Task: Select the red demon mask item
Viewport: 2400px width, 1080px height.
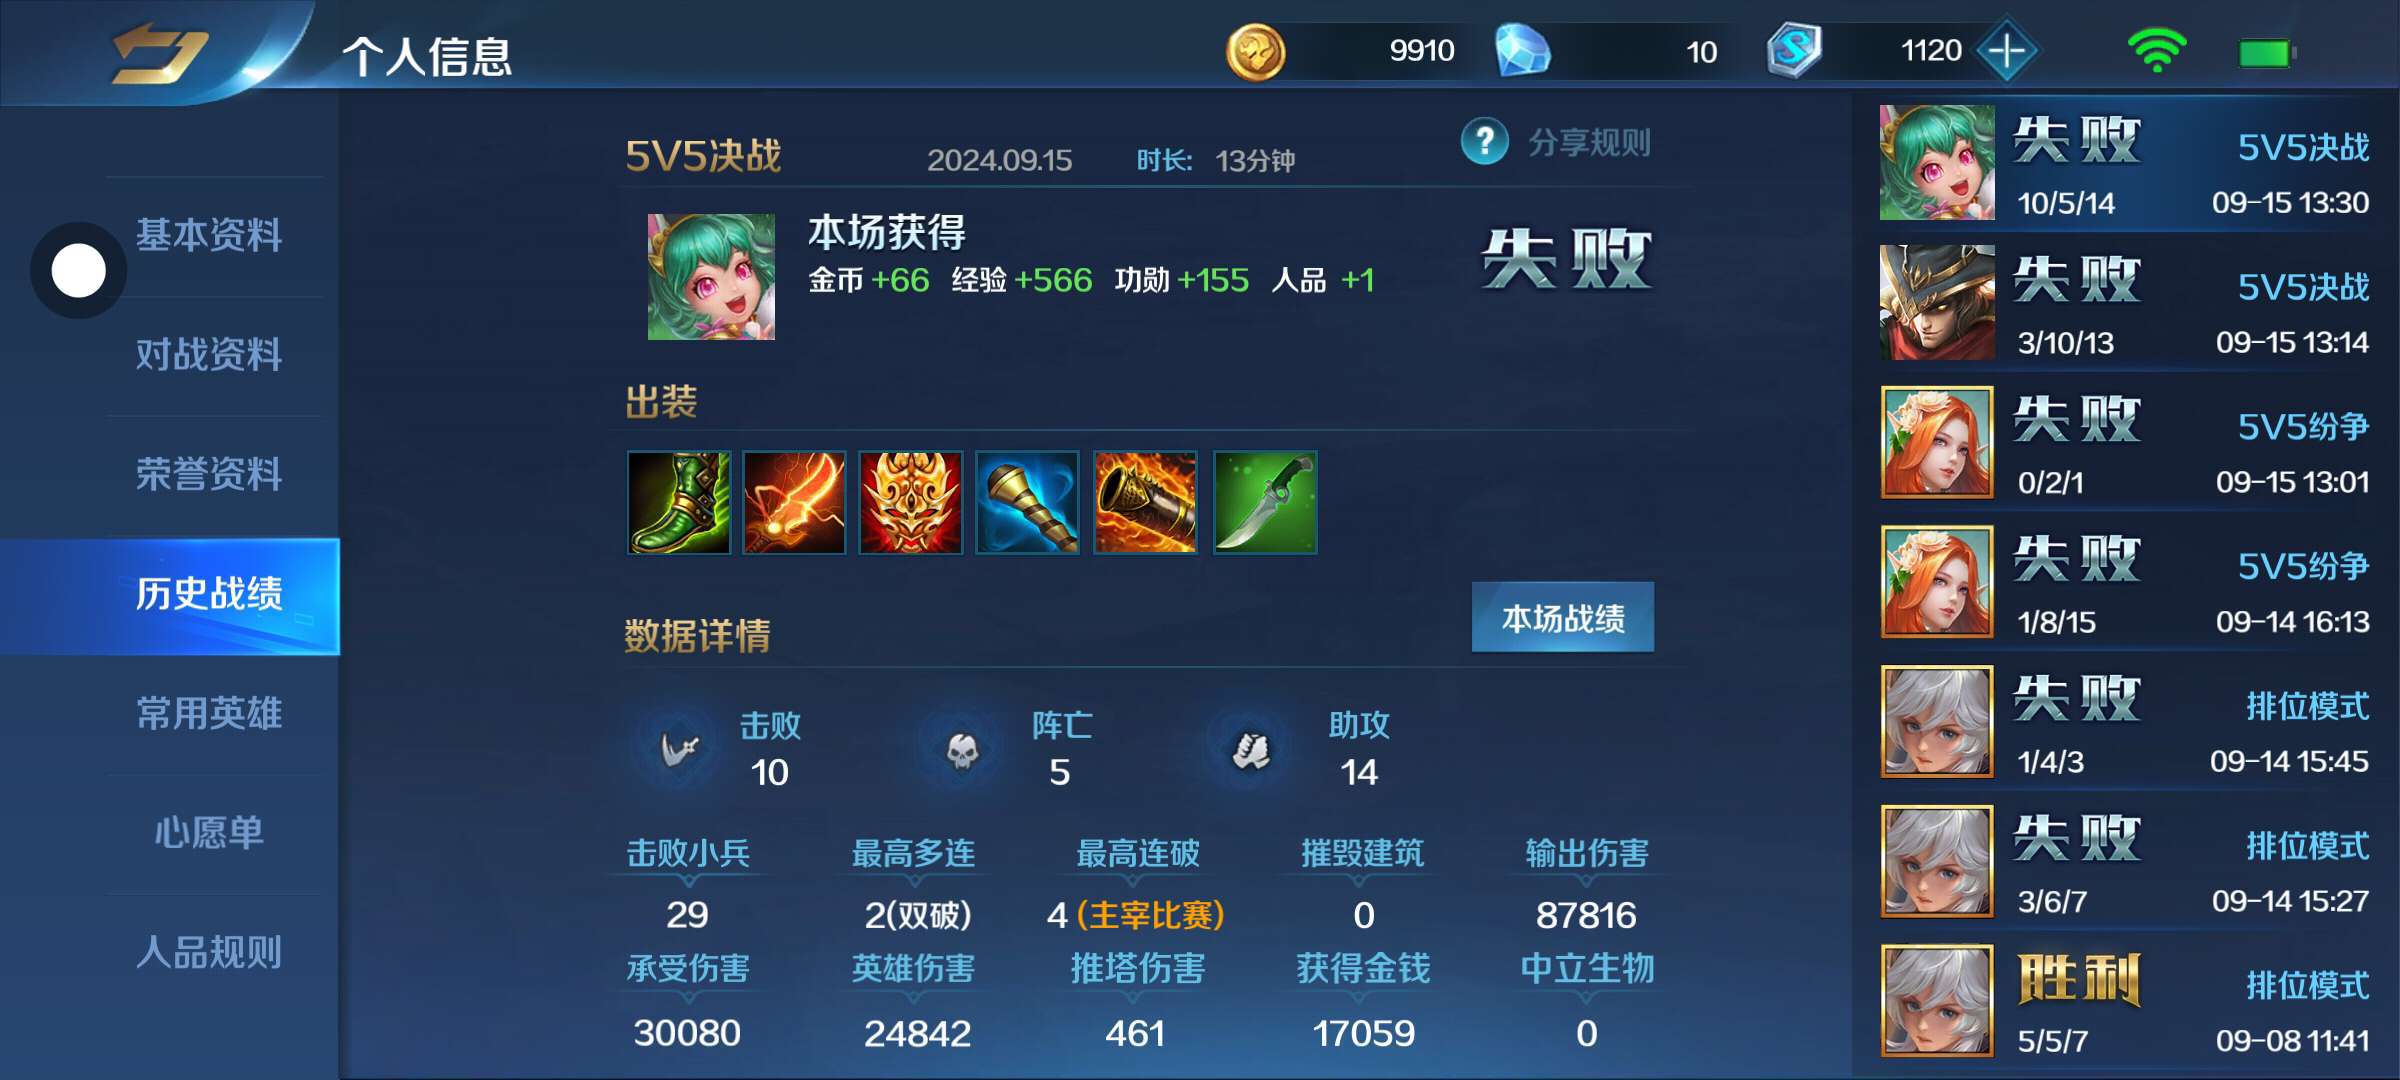Action: 911,502
